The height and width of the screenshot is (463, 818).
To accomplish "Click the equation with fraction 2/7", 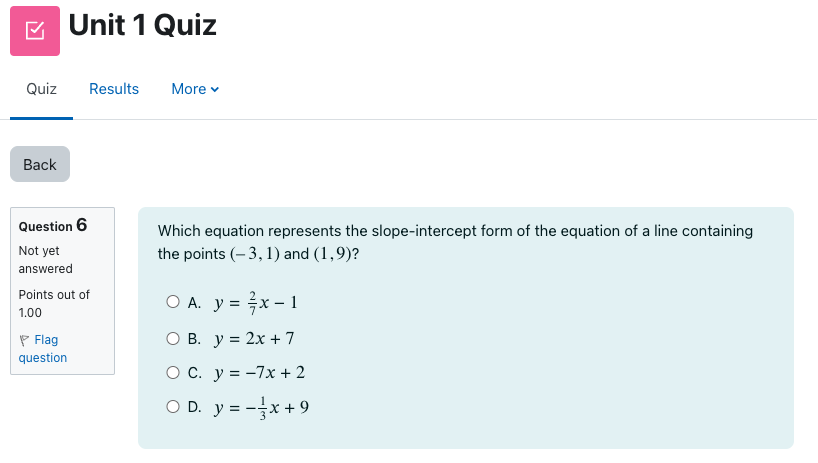I will (x=256, y=301).
